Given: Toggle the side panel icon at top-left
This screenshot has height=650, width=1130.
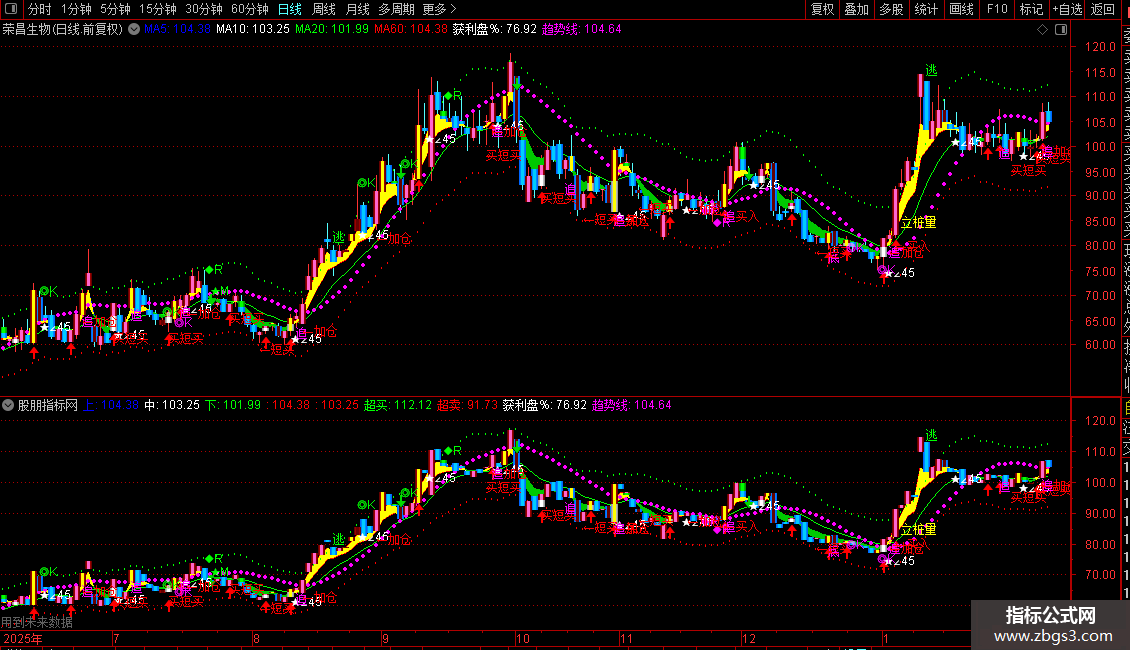Looking at the screenshot, I should click(x=11, y=9).
